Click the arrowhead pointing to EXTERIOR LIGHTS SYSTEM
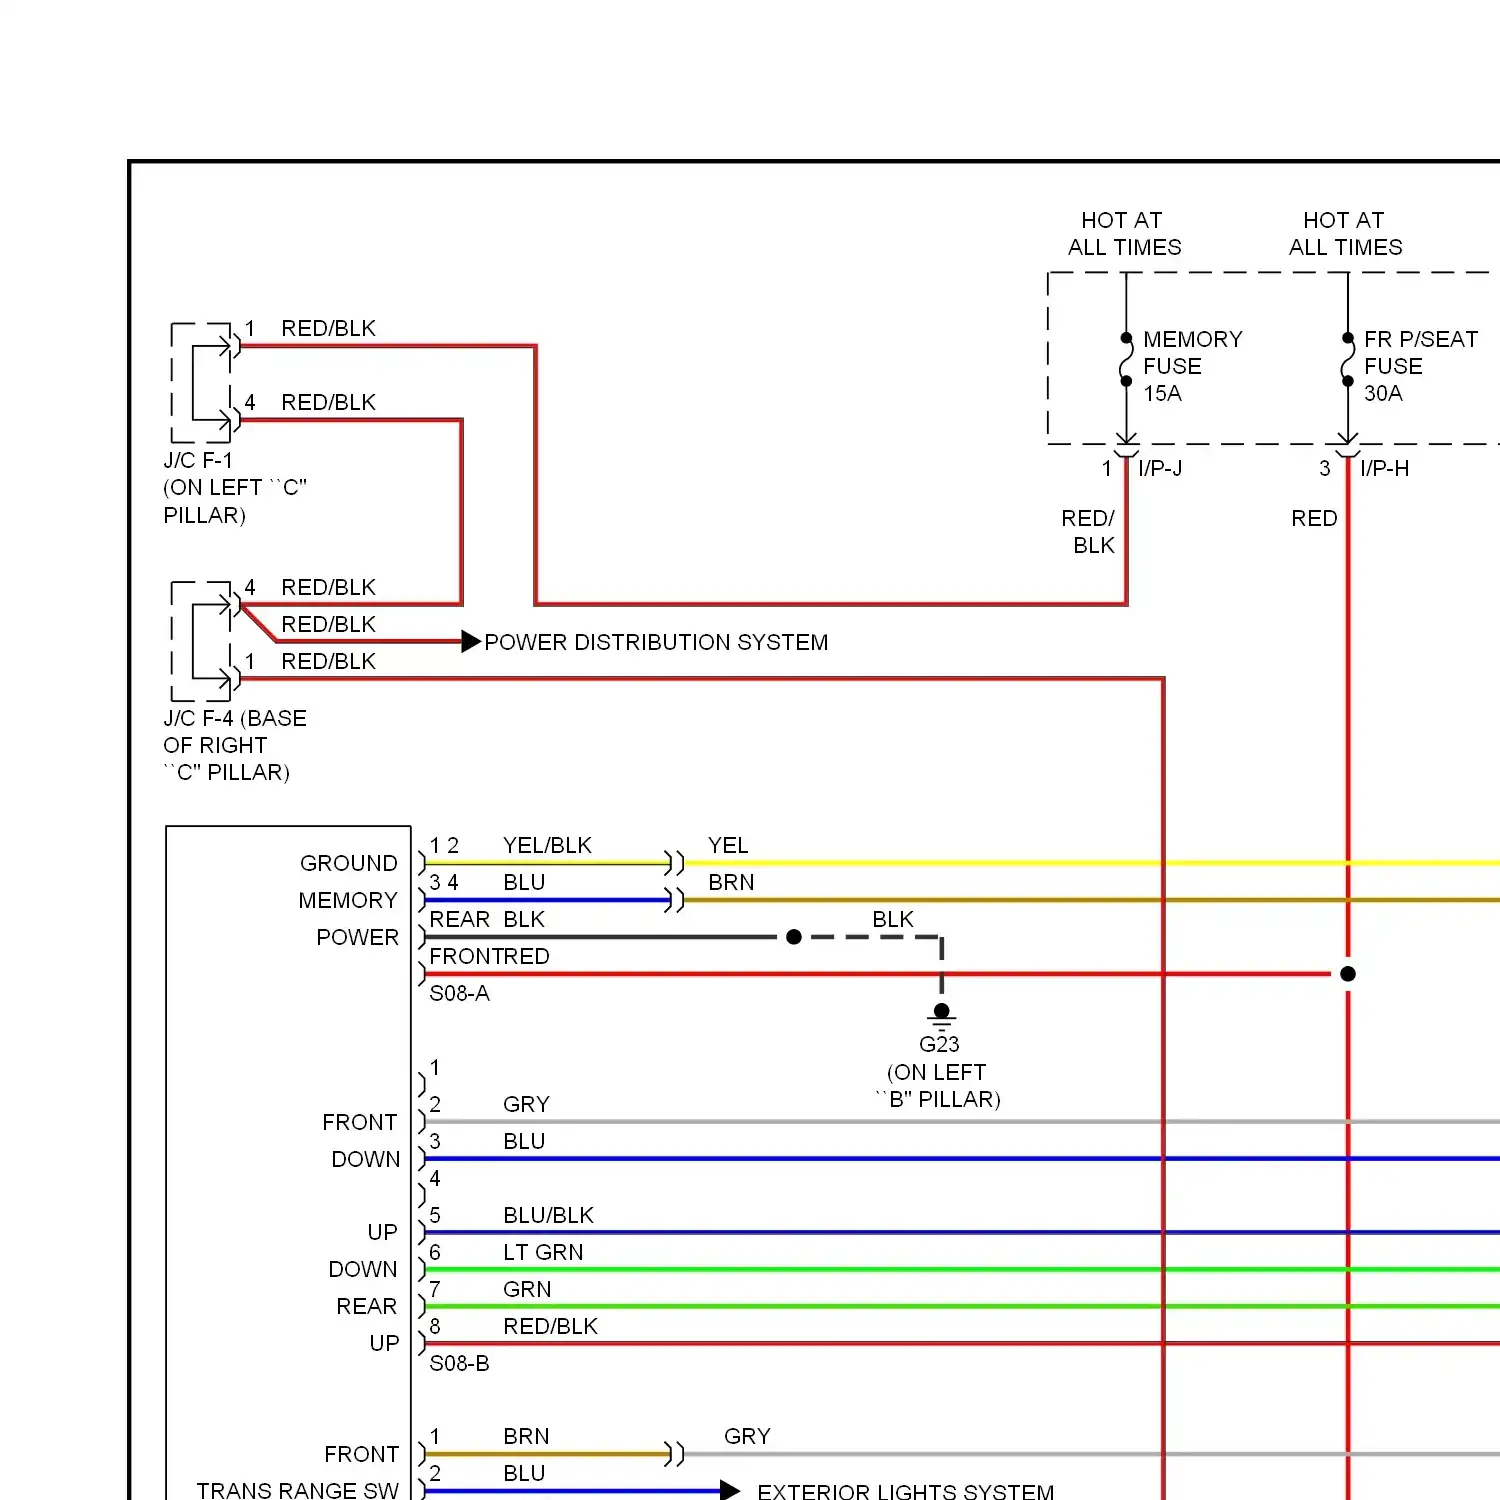 click(730, 1491)
